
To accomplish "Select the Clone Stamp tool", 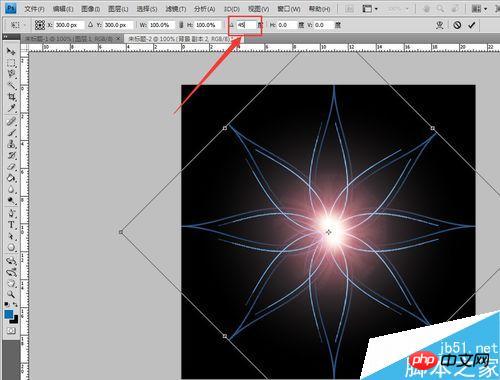I will (x=11, y=144).
